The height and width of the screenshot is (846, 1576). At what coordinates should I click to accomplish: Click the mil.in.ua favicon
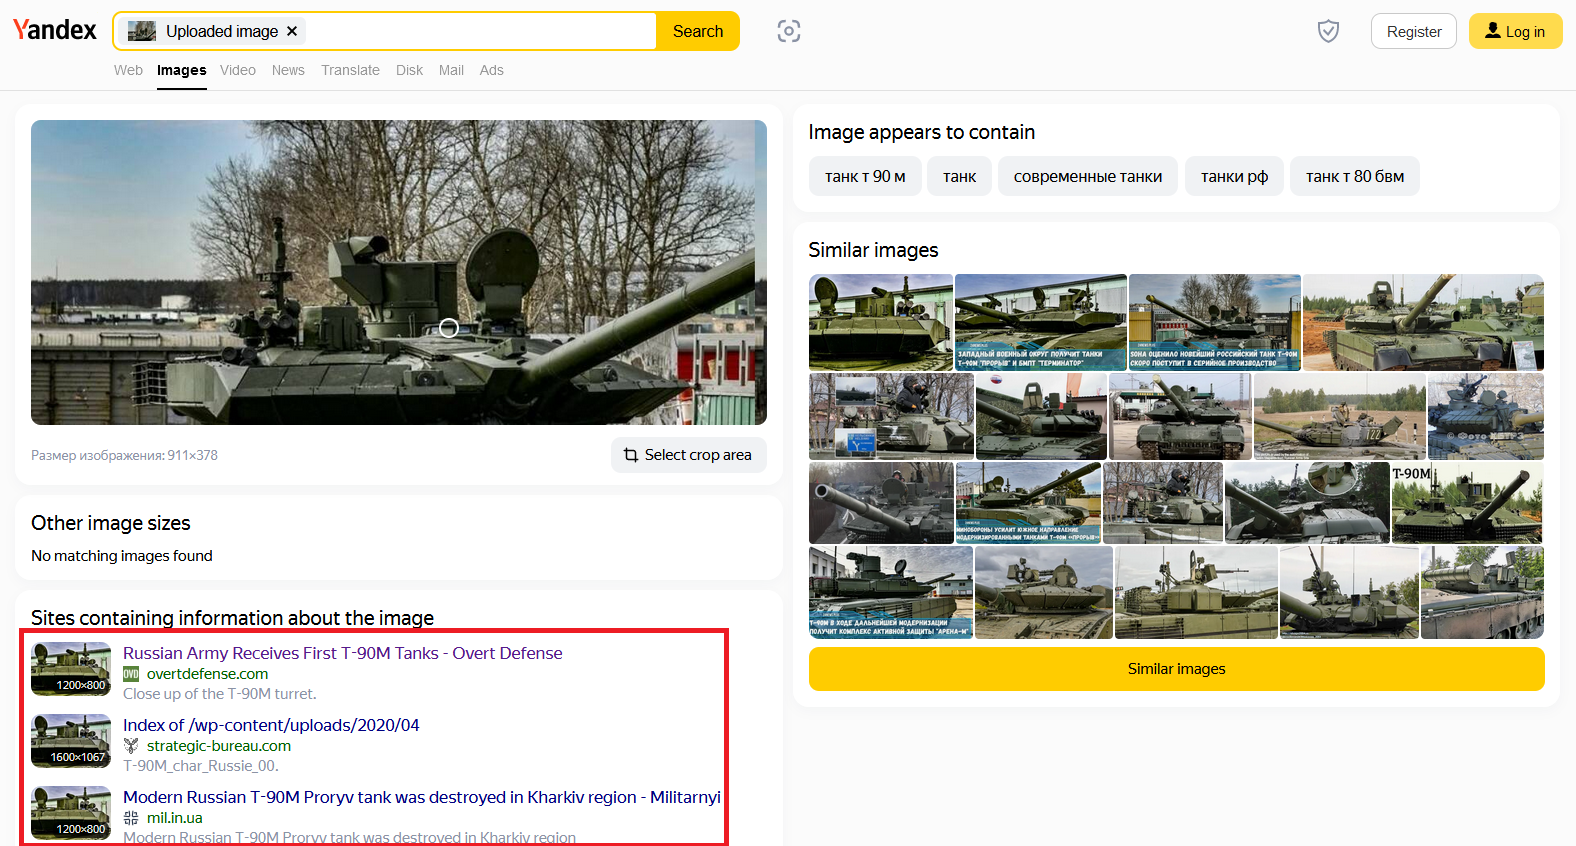131,818
